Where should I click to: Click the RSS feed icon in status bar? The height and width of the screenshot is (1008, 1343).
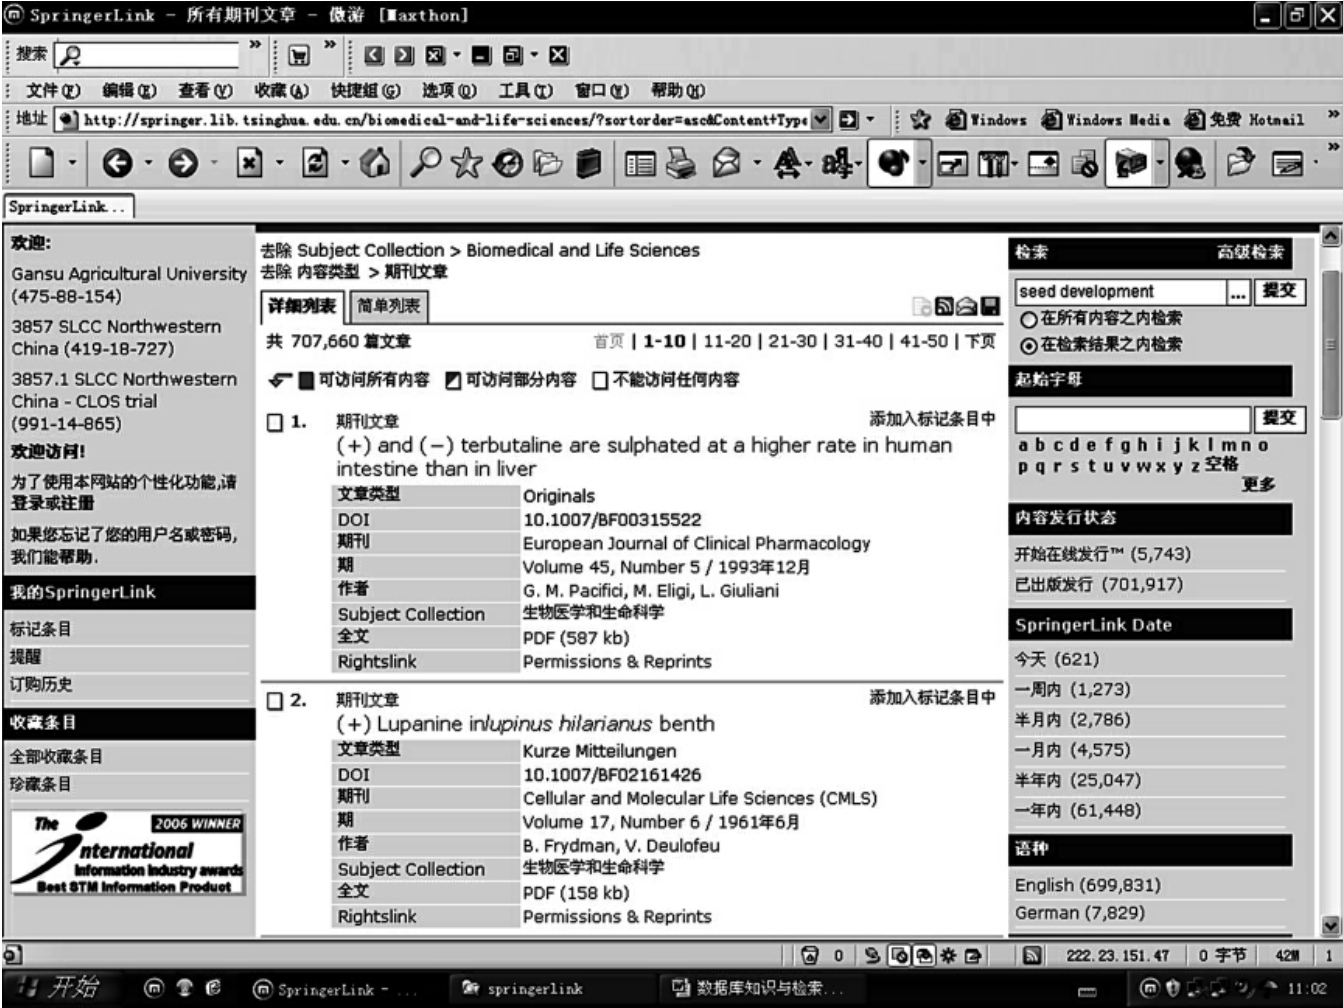(x=1034, y=955)
